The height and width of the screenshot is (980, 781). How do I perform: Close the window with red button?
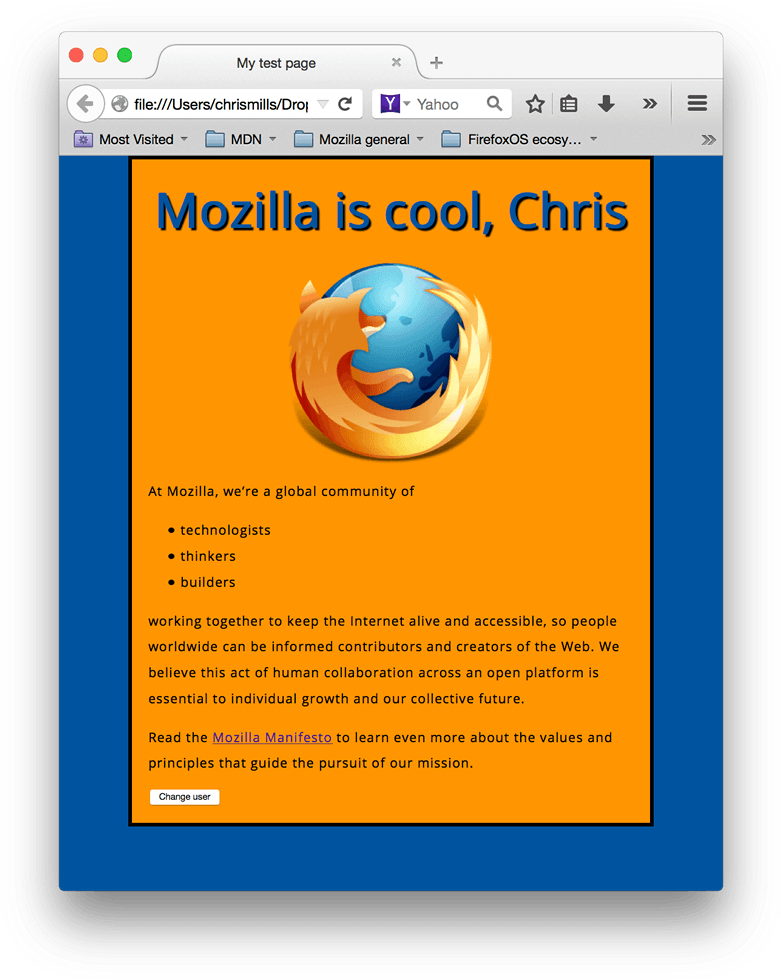pos(76,55)
